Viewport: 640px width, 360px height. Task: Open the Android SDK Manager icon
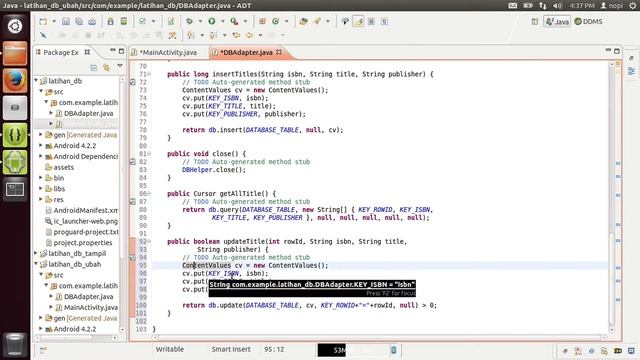(110, 21)
